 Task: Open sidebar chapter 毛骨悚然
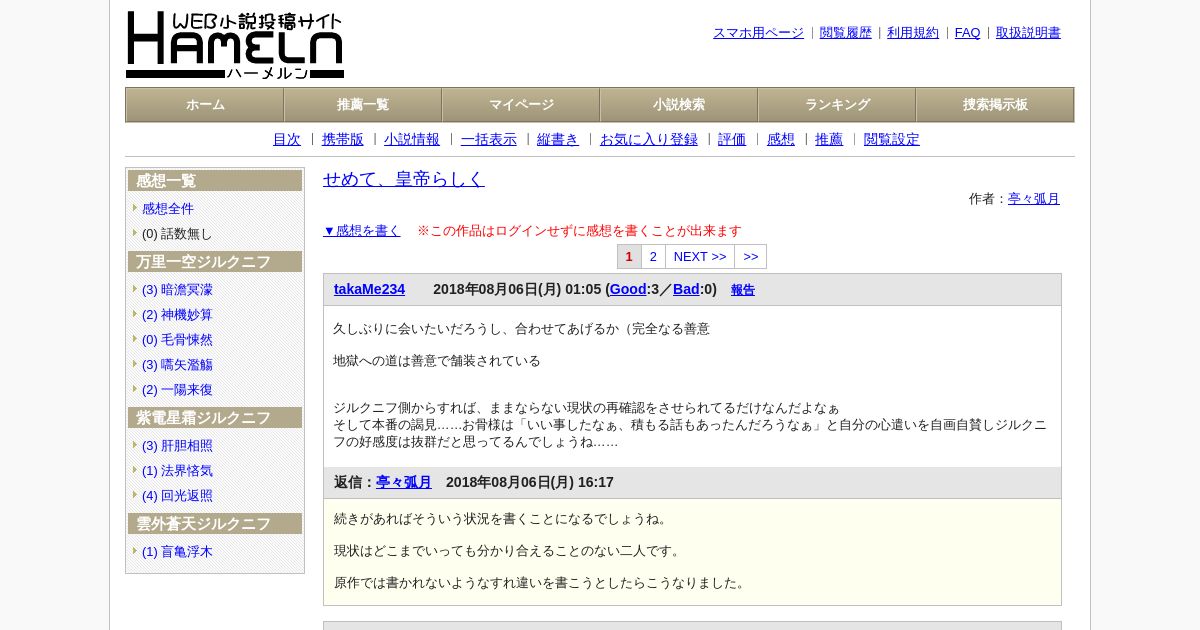(x=177, y=340)
